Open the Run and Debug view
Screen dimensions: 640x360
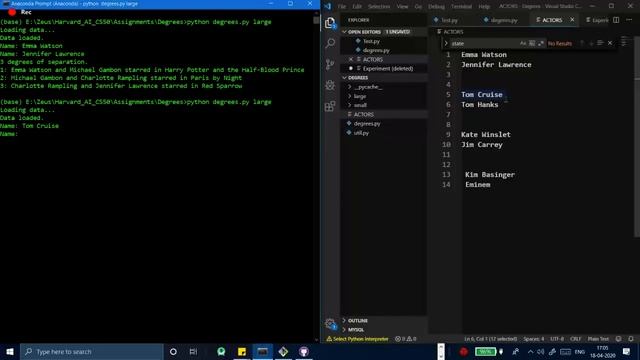tap(330, 85)
